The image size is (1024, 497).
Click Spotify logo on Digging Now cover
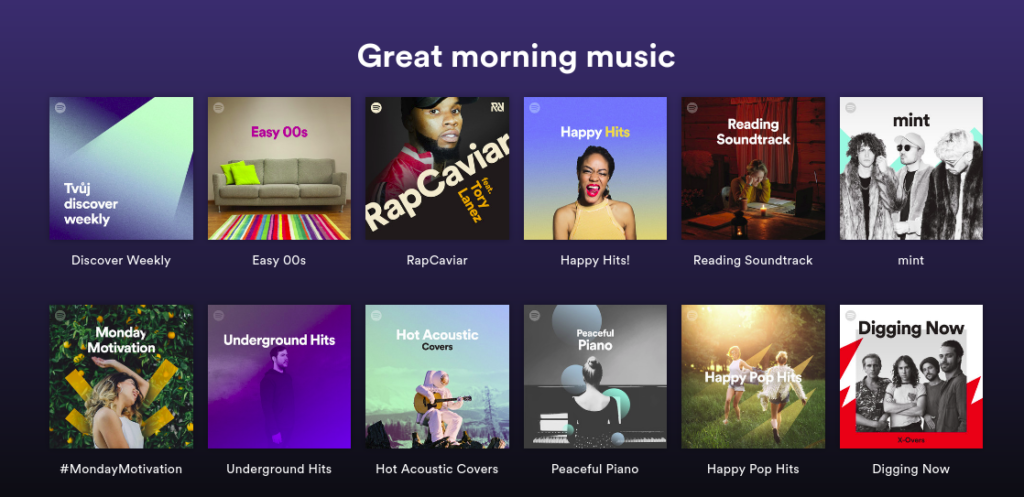pyautogui.click(x=850, y=315)
